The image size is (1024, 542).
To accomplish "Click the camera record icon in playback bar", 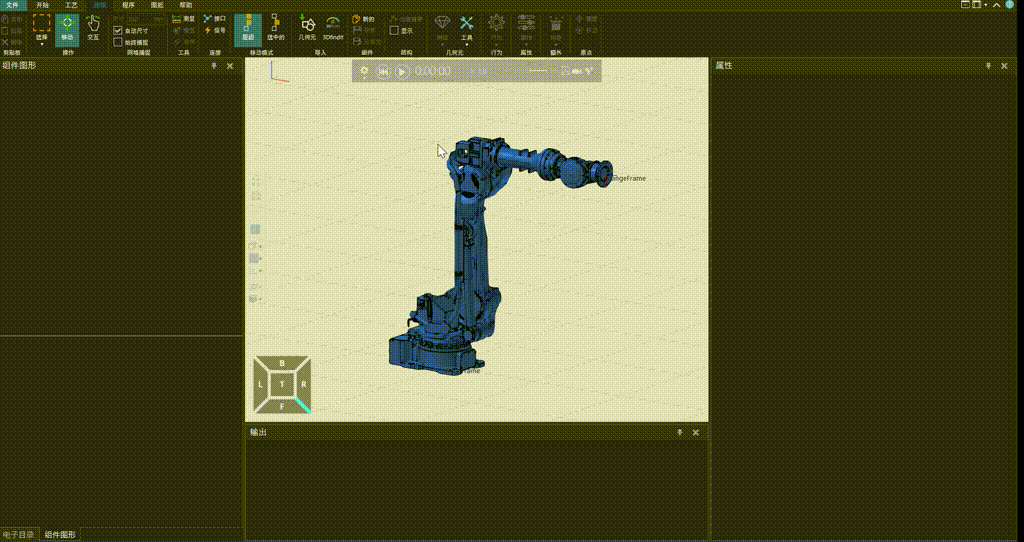I will (577, 71).
